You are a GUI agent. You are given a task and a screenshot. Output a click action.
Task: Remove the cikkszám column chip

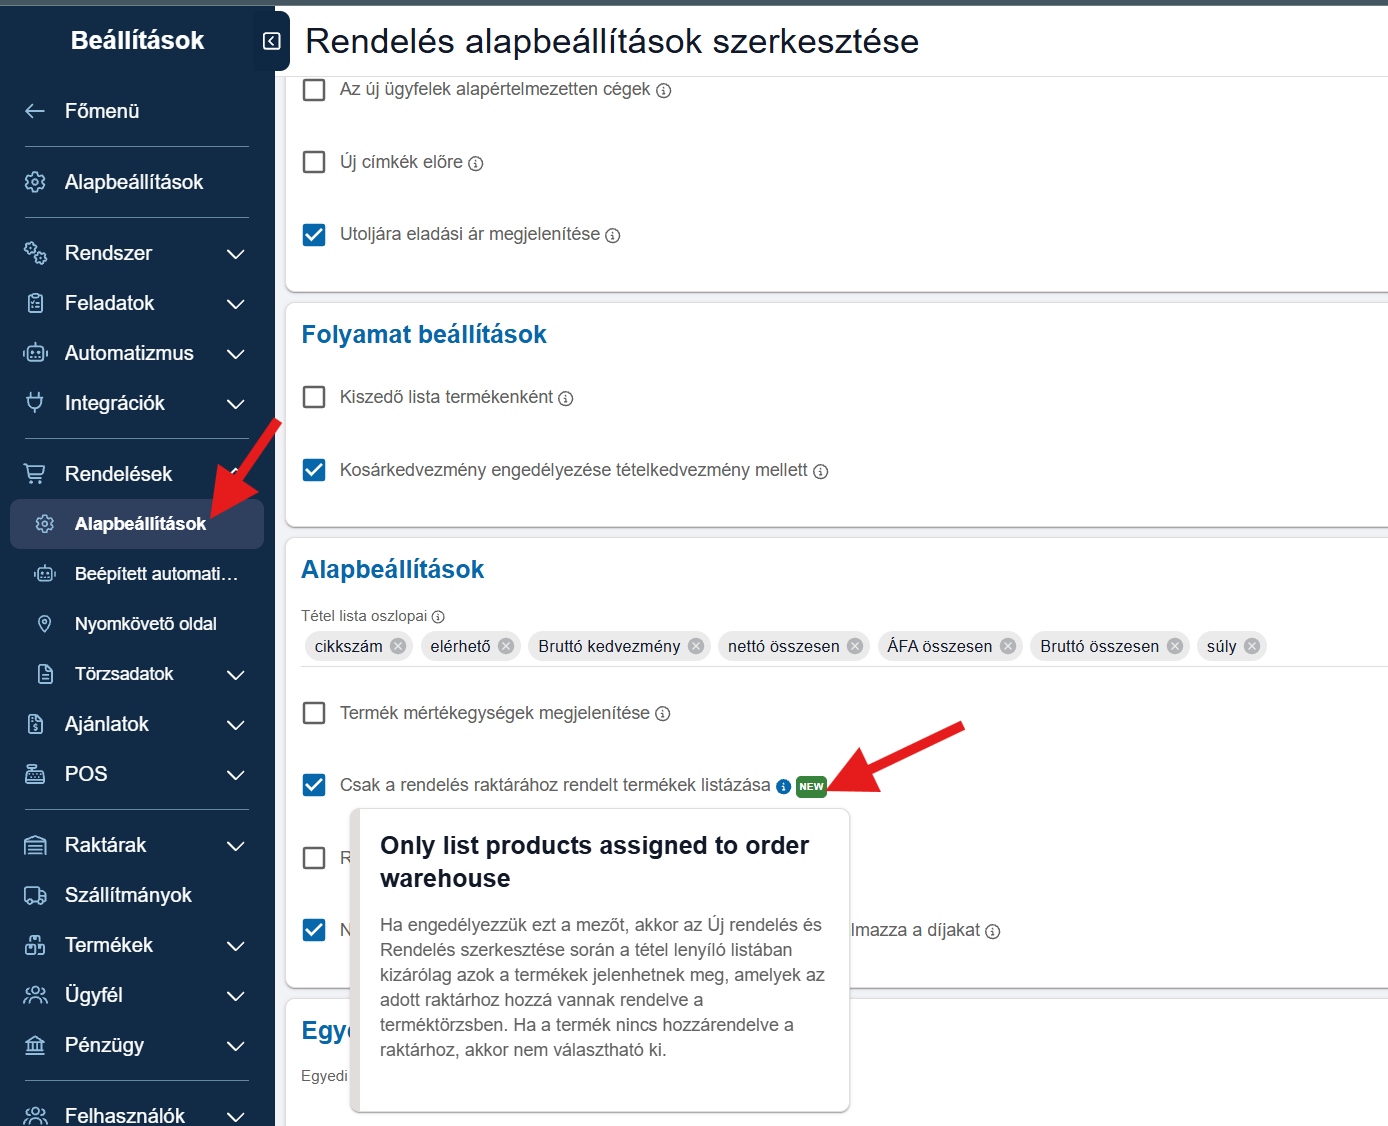pyautogui.click(x=398, y=646)
